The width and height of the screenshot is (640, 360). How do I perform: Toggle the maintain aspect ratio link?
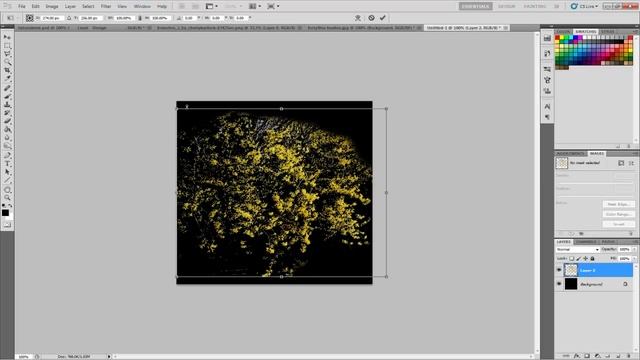pos(140,18)
